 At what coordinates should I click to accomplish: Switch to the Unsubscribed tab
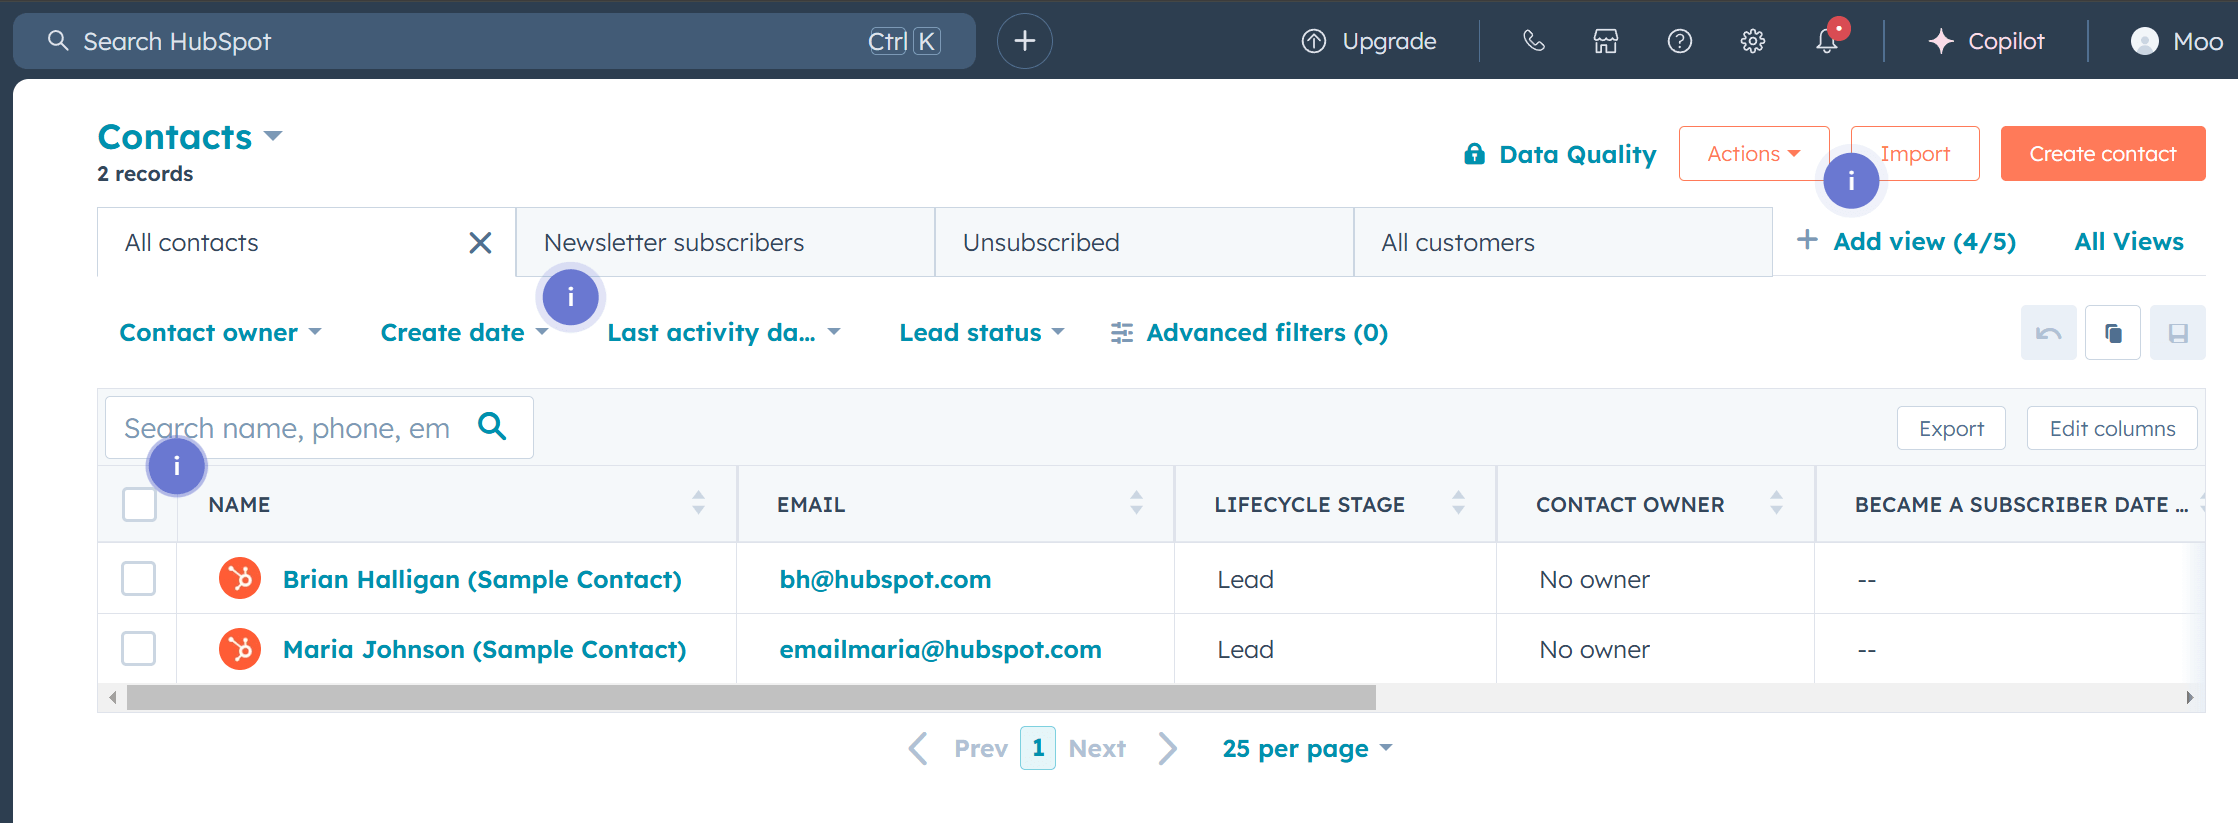(x=1144, y=243)
